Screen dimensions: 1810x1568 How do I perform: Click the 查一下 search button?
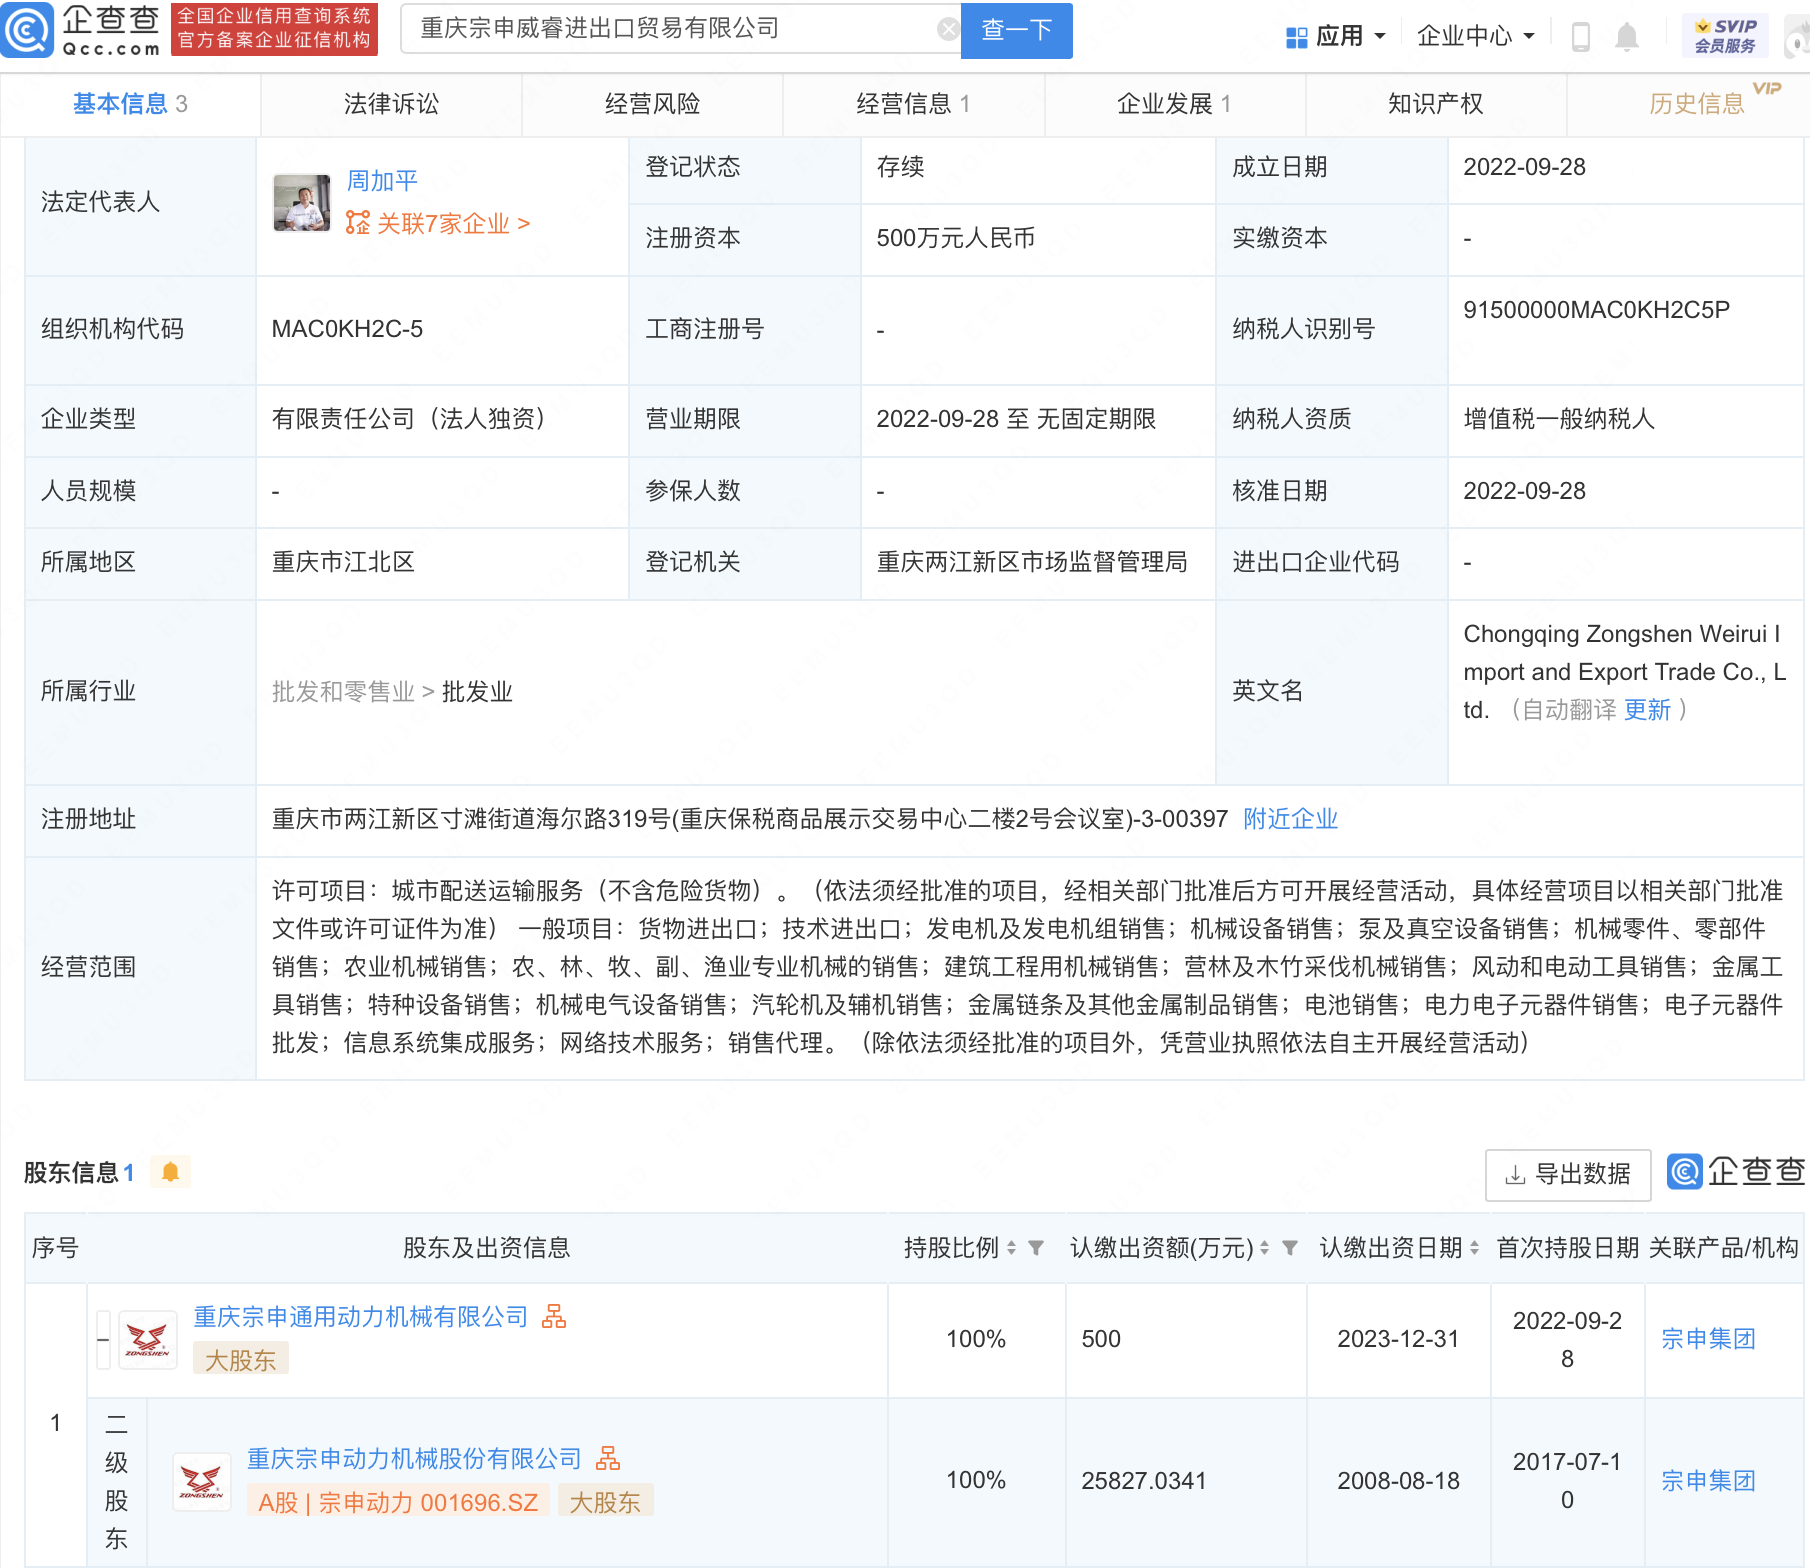pos(1016,30)
